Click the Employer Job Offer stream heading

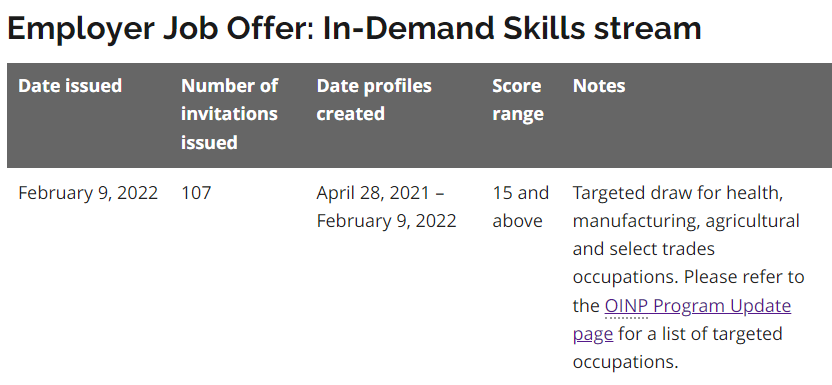tap(354, 29)
